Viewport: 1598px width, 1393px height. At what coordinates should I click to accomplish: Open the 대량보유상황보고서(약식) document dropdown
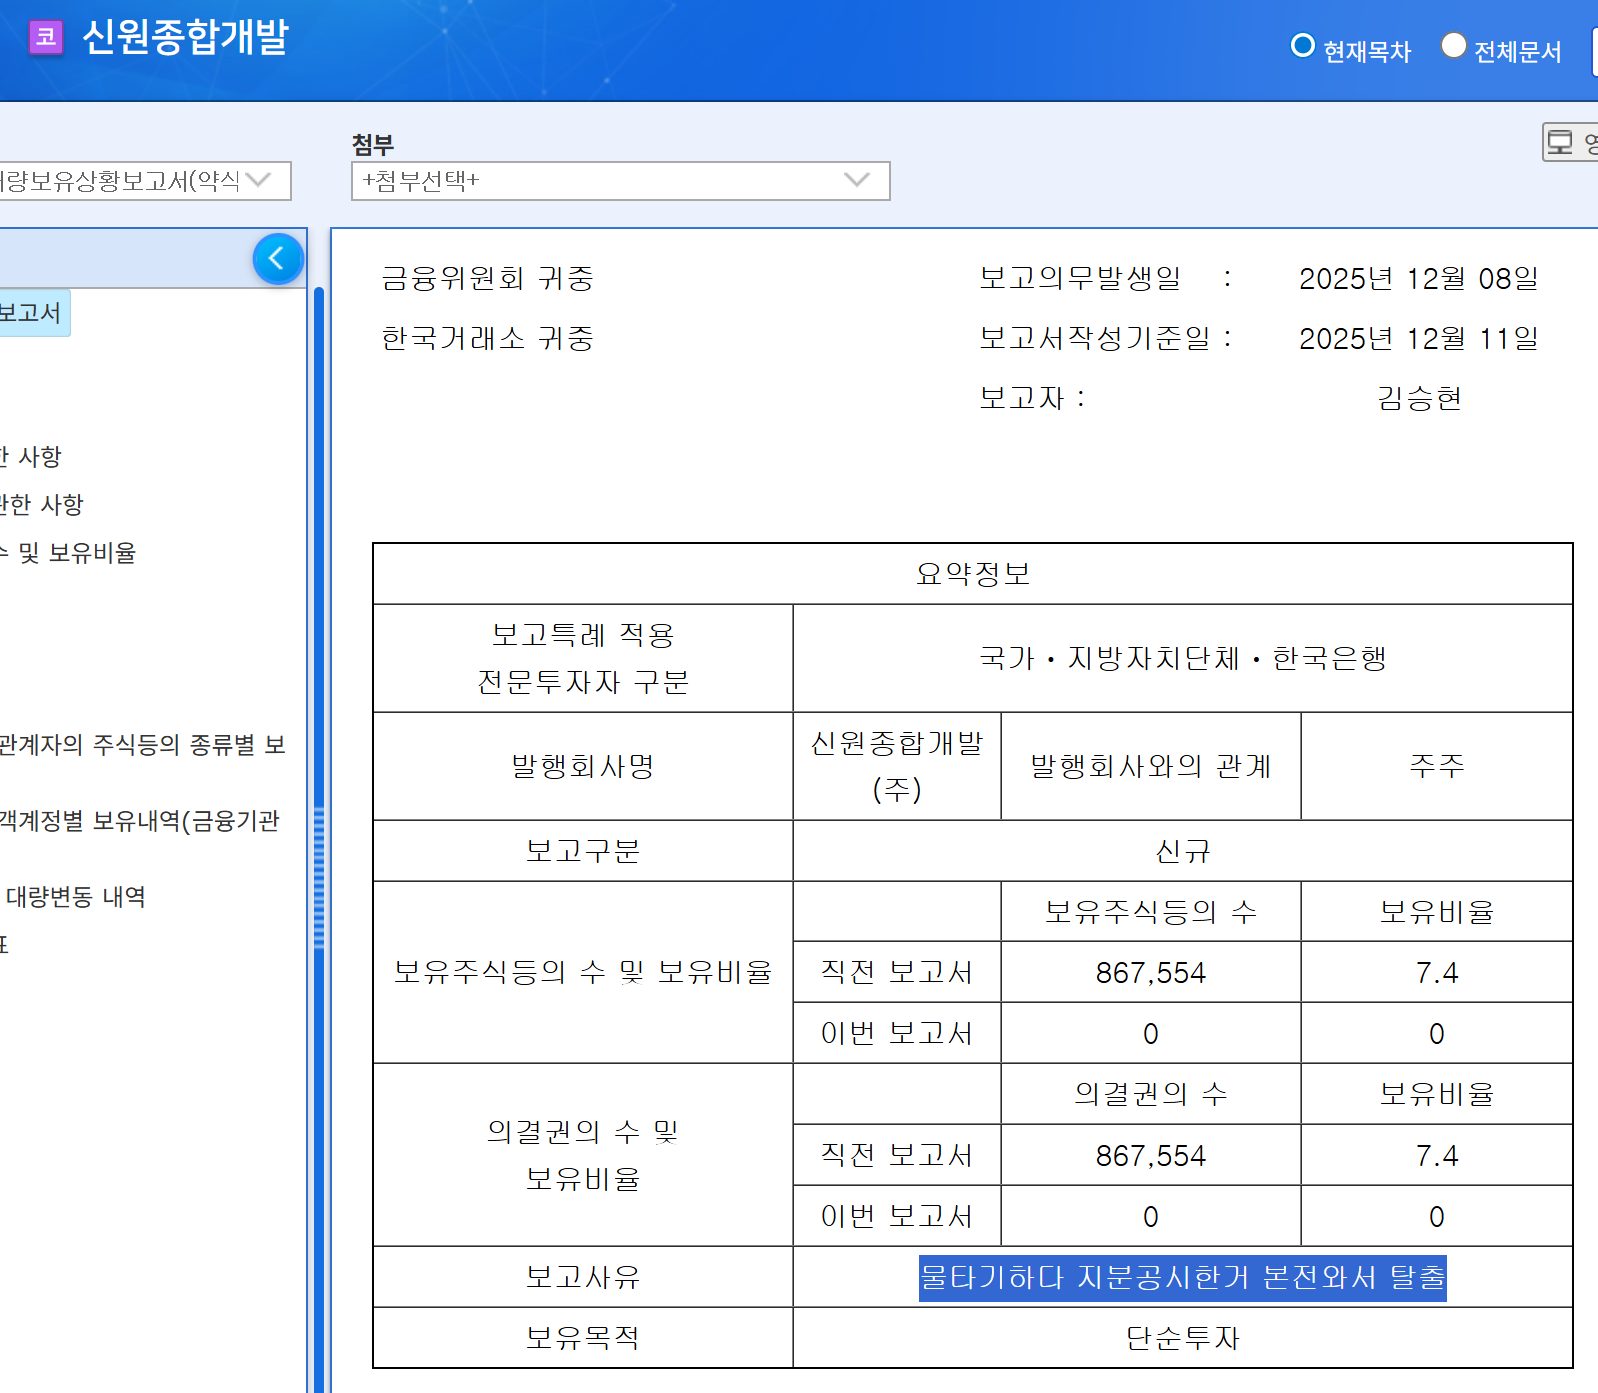[144, 181]
